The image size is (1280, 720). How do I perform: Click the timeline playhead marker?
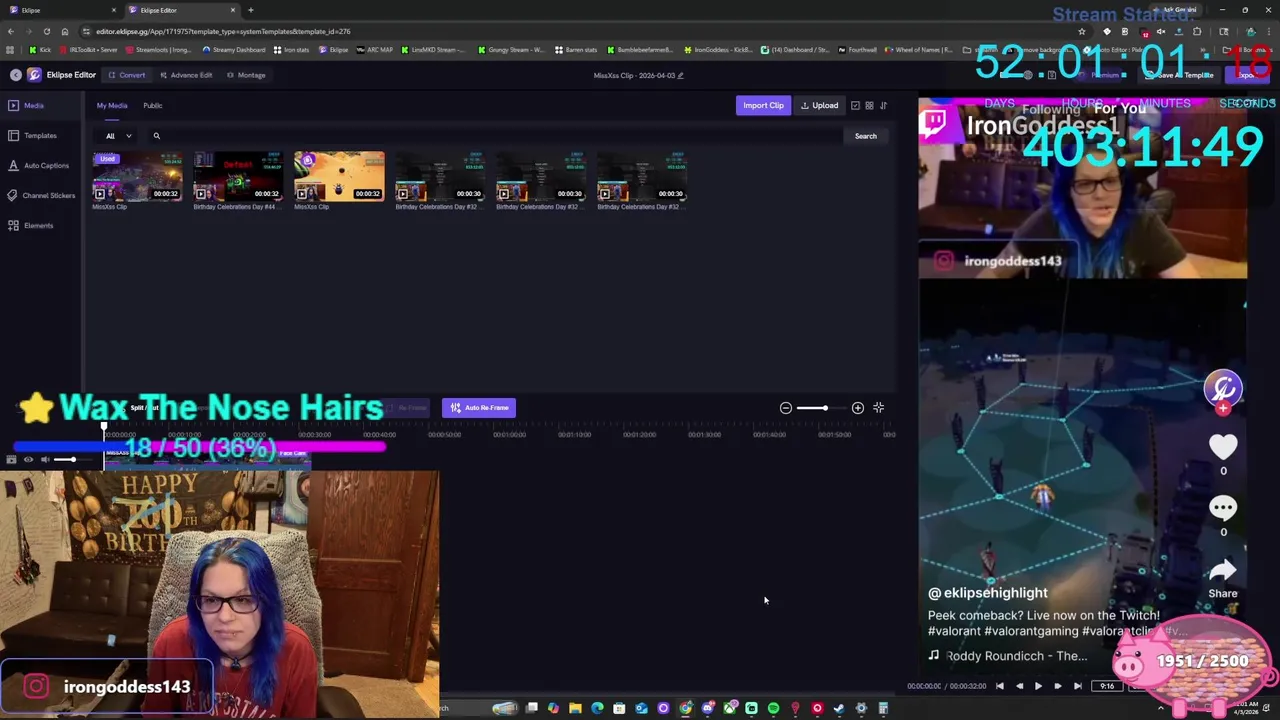click(x=104, y=428)
